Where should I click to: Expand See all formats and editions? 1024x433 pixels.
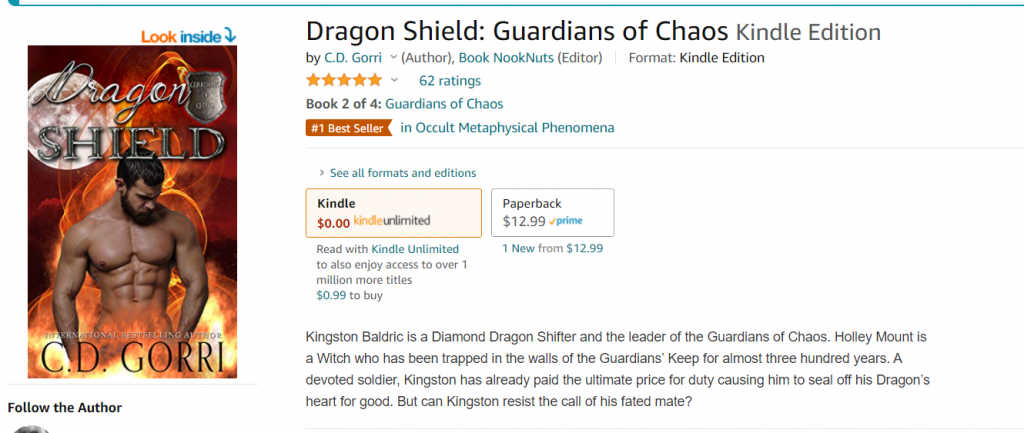point(397,173)
